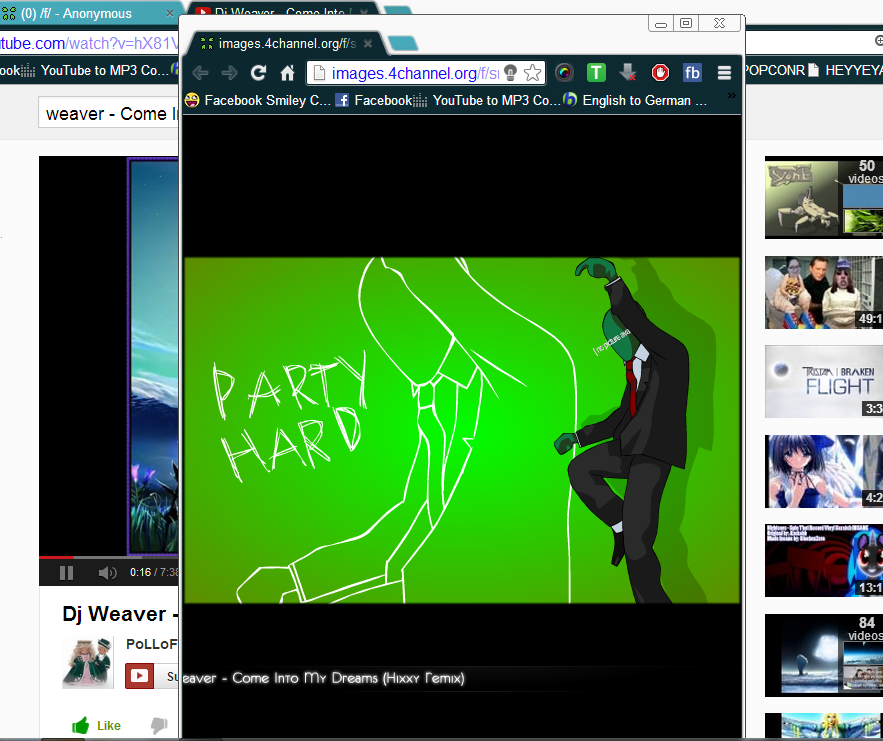Click the YouTube red progress bar
The width and height of the screenshot is (883, 741).
56,557
